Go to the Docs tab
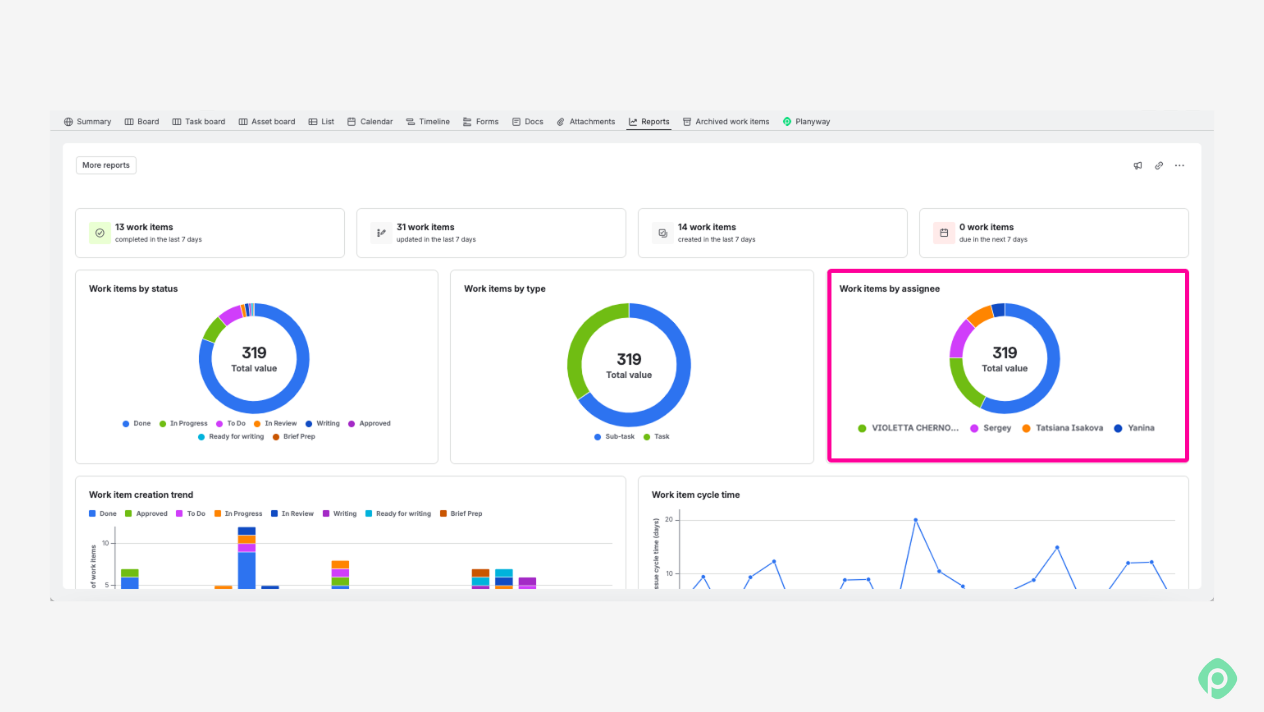1264x712 pixels. [x=528, y=122]
